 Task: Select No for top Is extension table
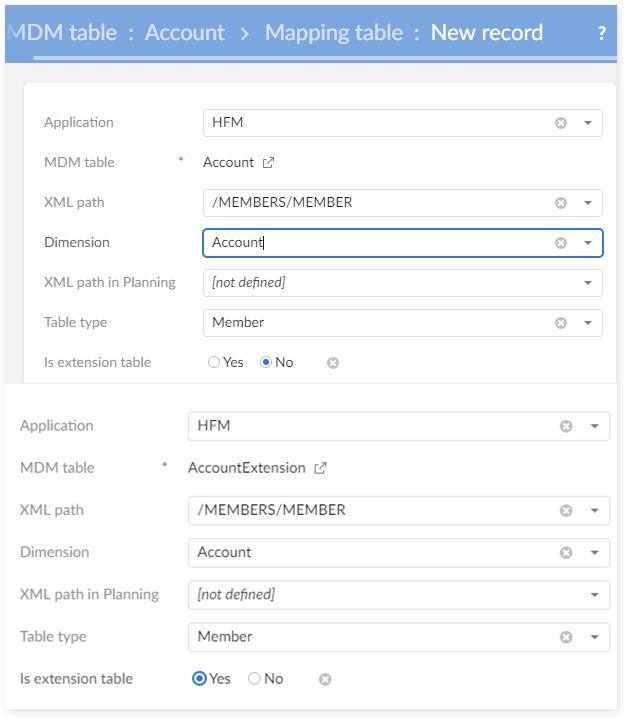pyautogui.click(x=266, y=363)
